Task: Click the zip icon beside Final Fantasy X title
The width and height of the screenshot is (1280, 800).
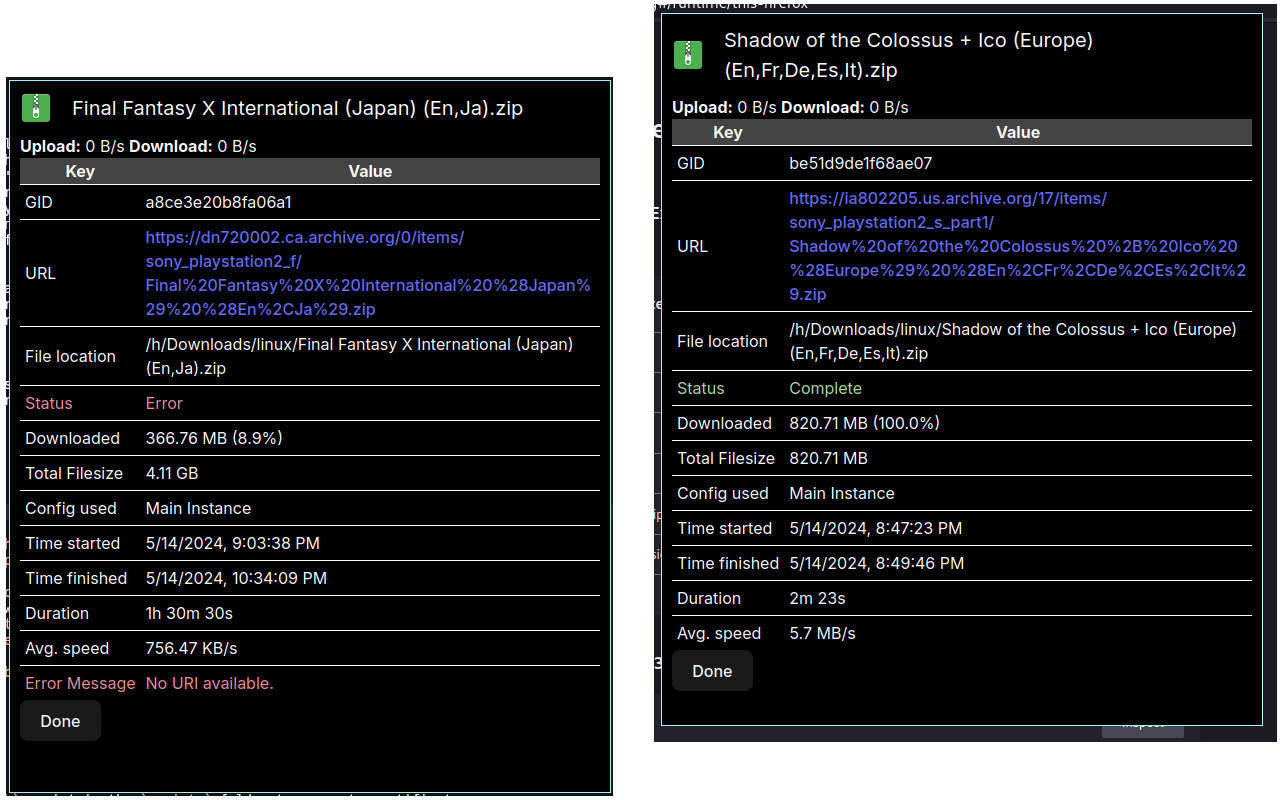Action: click(x=36, y=108)
